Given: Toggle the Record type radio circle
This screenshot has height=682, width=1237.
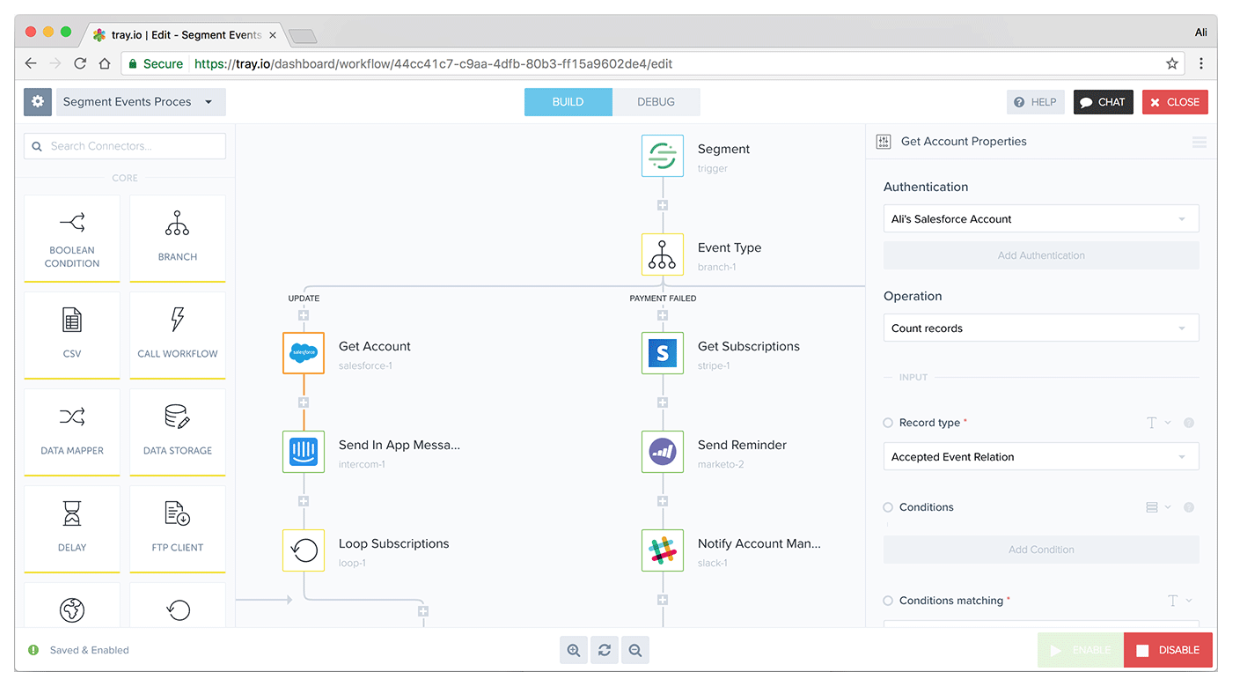Looking at the screenshot, I should click(888, 423).
